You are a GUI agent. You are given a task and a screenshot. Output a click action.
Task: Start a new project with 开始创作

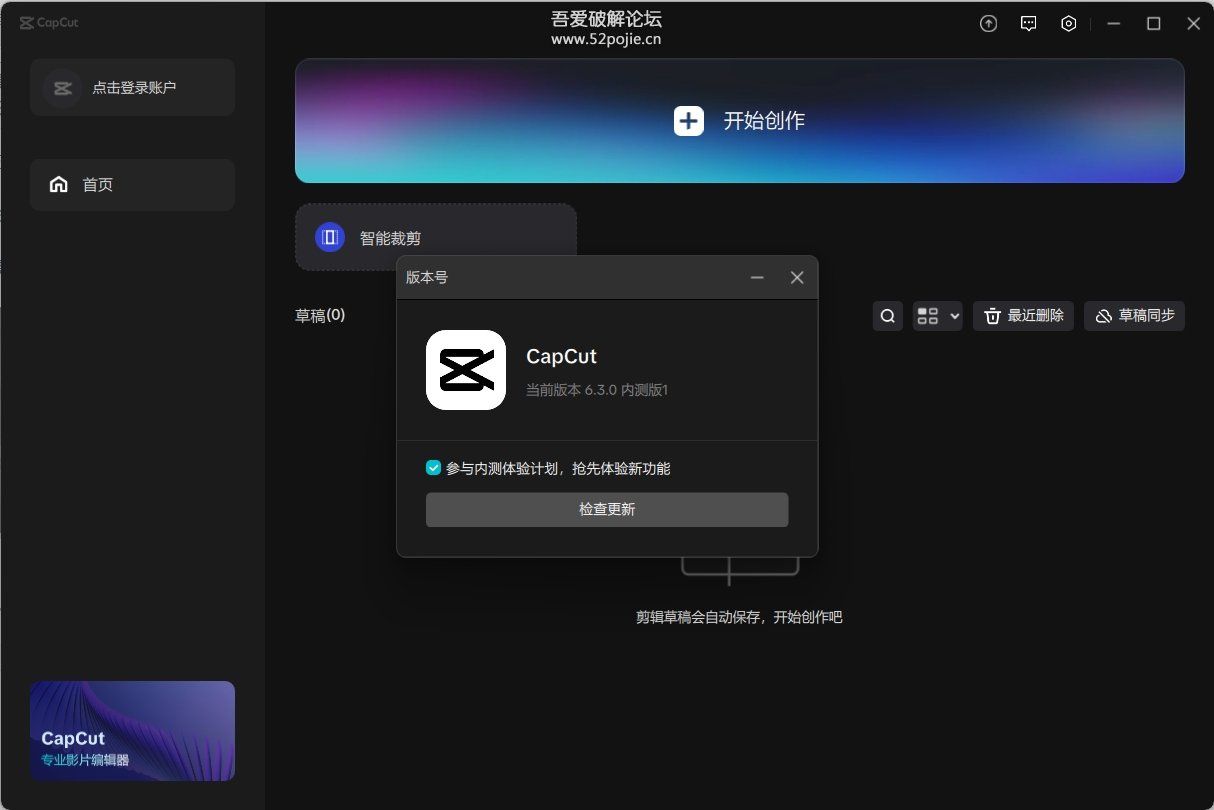coord(740,121)
